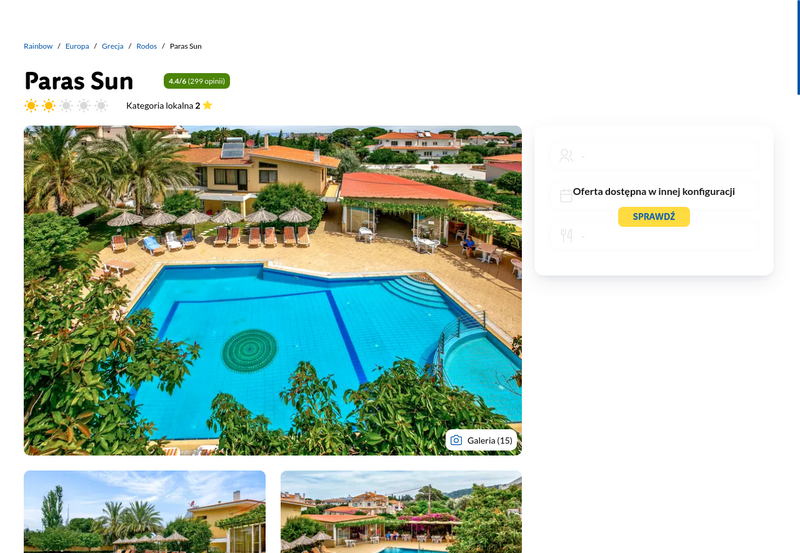Open the Rainbow breadcrumb link
This screenshot has width=800, height=553.
tap(38, 46)
